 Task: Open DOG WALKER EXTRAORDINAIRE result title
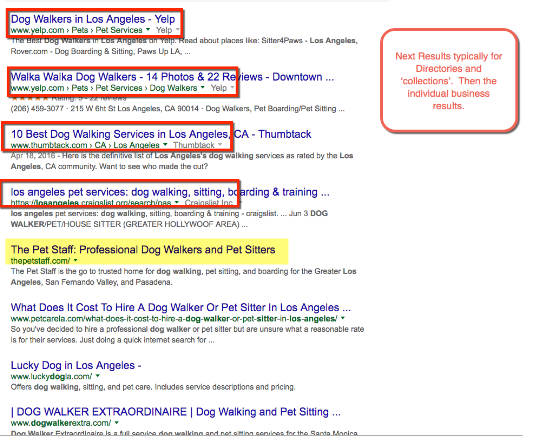[176, 412]
